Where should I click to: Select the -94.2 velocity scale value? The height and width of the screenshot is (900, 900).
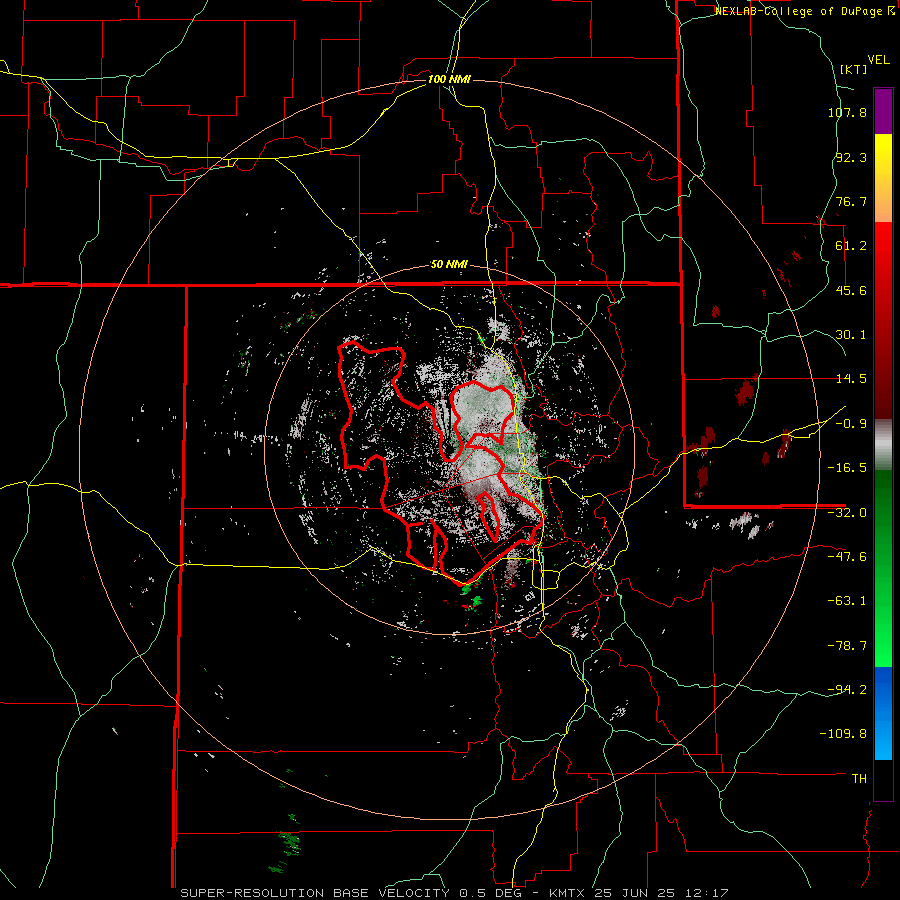coord(847,690)
